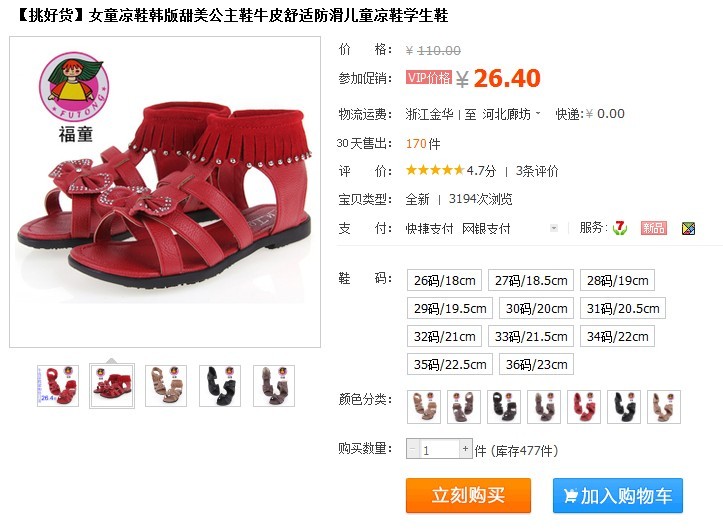This screenshot has width=723, height=531.
Task: Select shoe size 26码/18cm
Action: coord(444,280)
